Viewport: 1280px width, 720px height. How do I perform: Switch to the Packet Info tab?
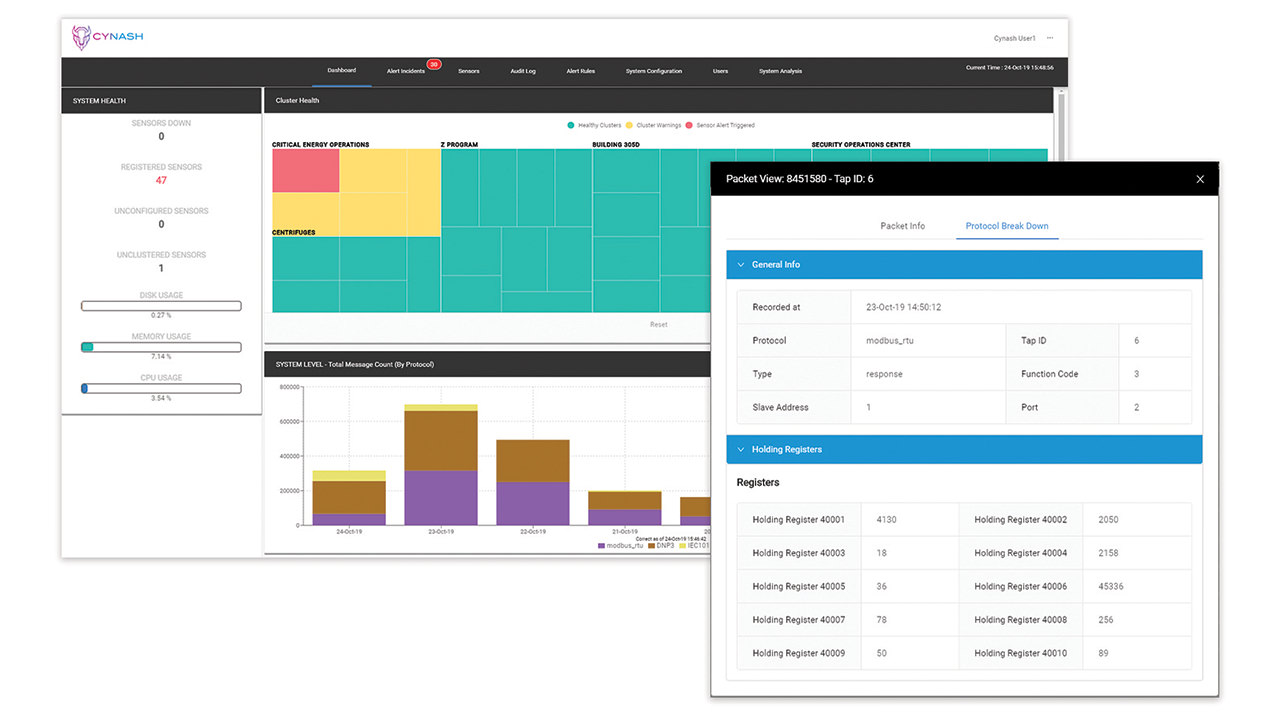point(902,226)
